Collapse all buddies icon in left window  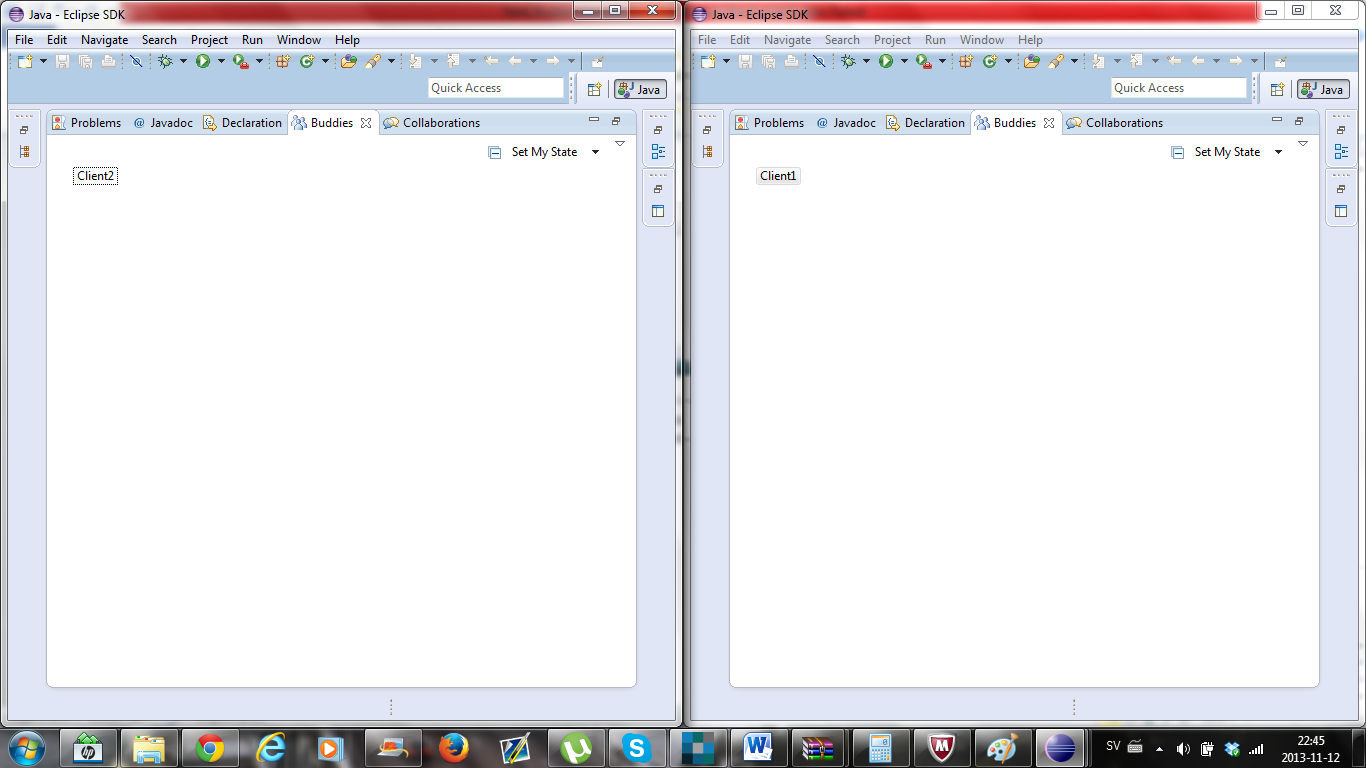click(494, 152)
